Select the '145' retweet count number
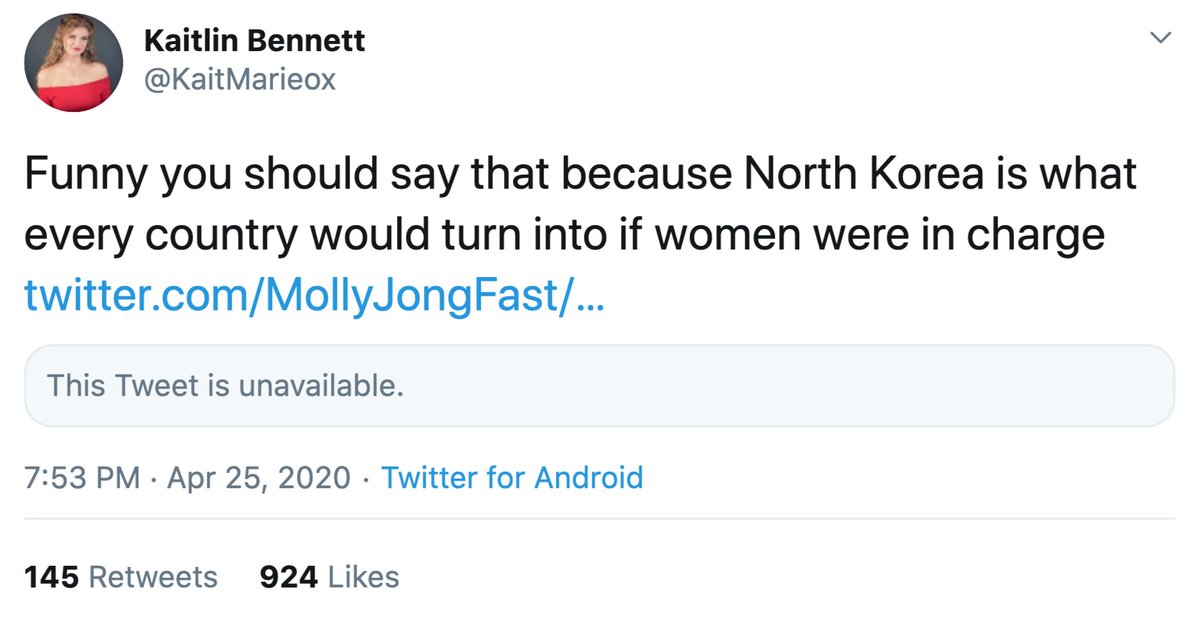The image size is (1200, 622). (52, 577)
